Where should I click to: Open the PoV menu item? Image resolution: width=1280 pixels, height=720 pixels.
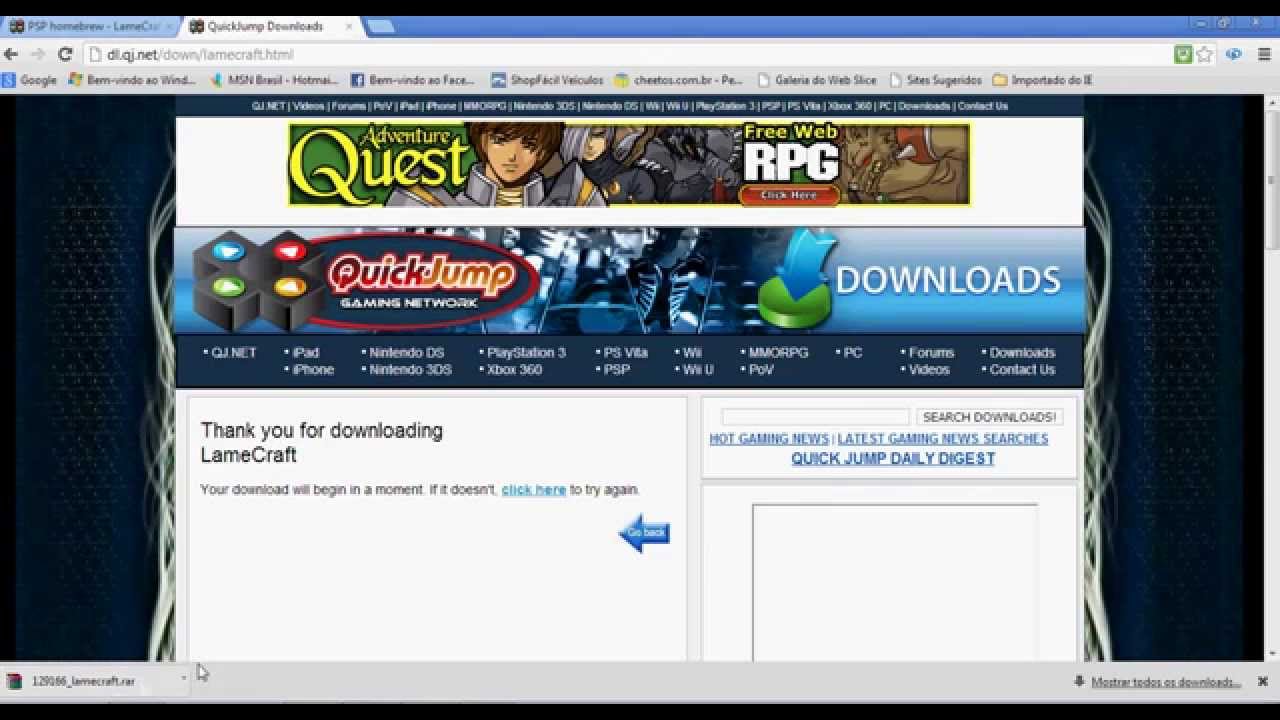pos(761,369)
